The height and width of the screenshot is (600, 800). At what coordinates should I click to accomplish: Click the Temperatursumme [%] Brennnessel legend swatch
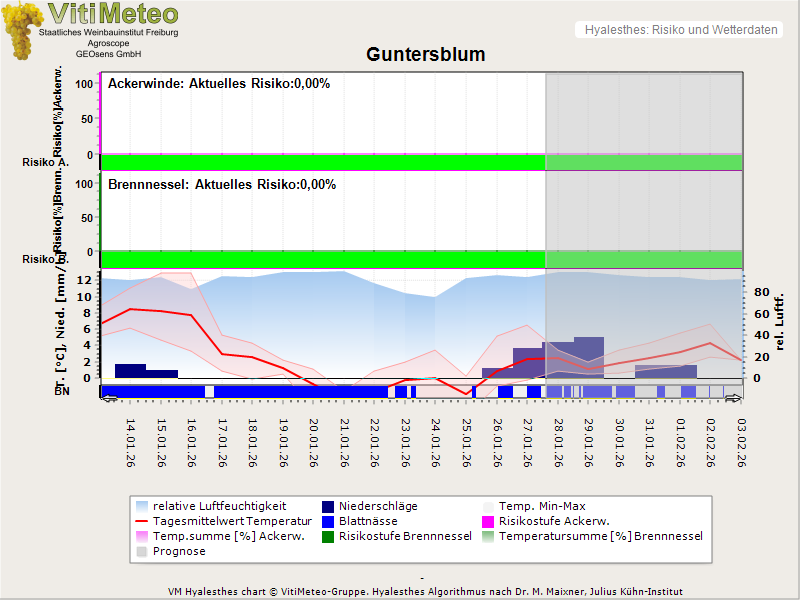(x=489, y=536)
